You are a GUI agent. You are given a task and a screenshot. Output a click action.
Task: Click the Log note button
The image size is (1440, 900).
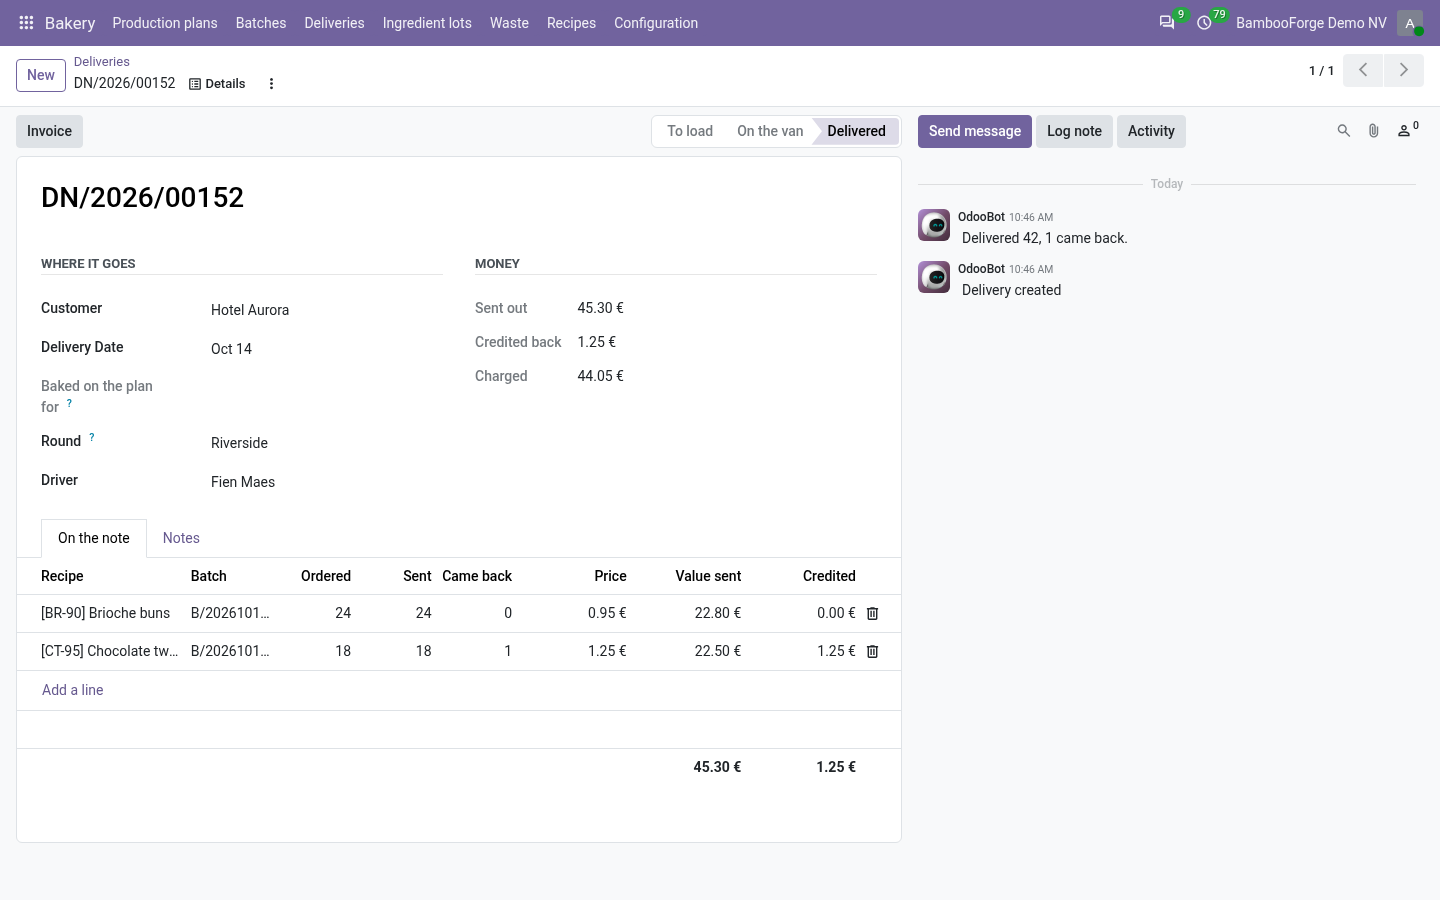(1074, 131)
